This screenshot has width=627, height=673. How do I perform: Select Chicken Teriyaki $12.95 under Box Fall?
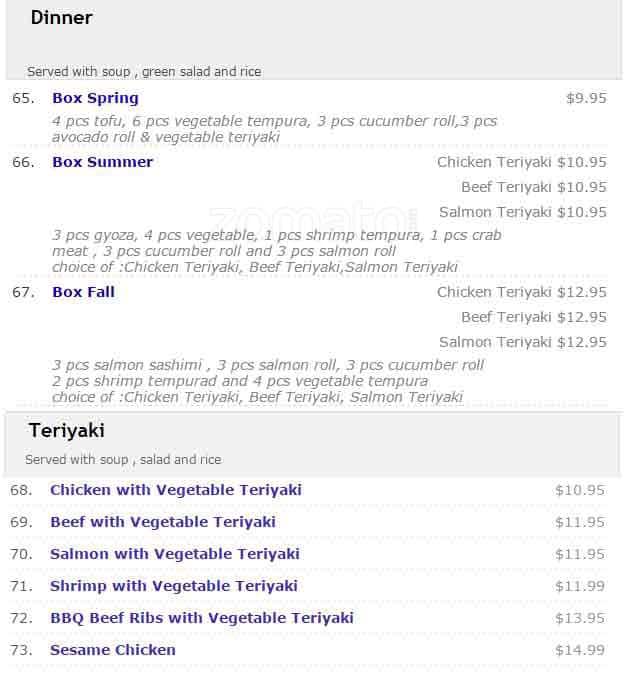tap(521, 292)
